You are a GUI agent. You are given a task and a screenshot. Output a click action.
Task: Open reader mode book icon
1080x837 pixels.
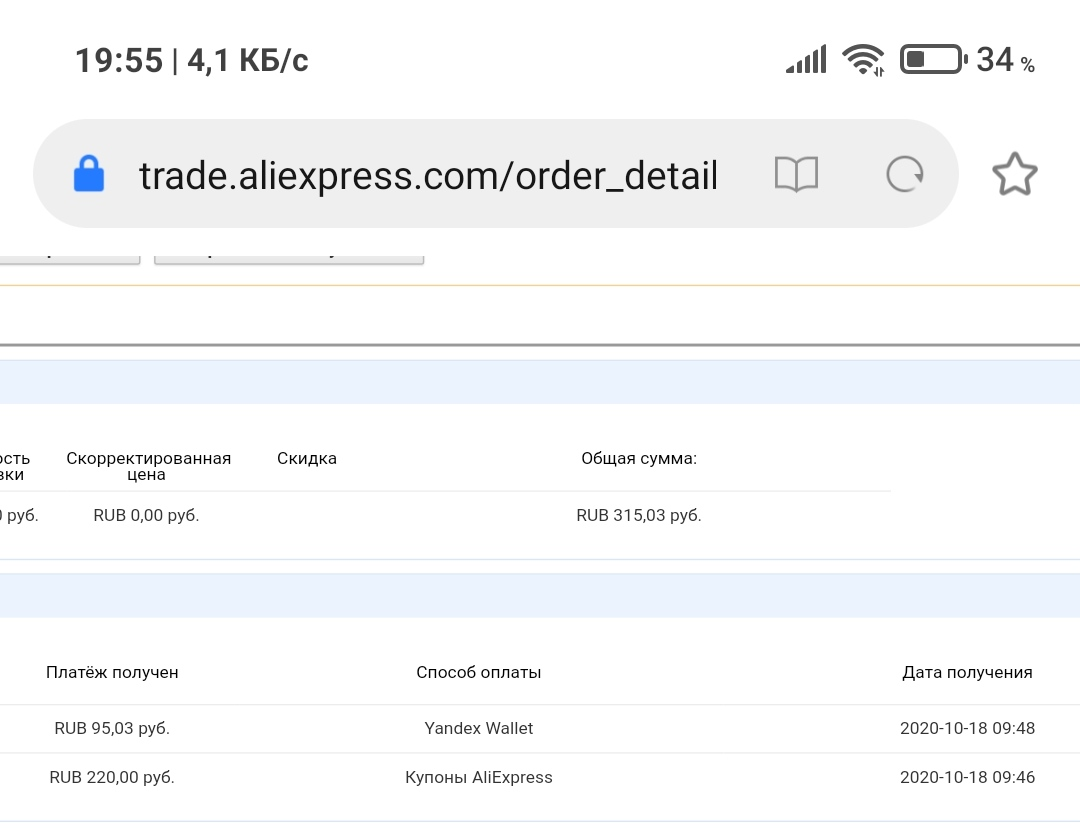(796, 174)
